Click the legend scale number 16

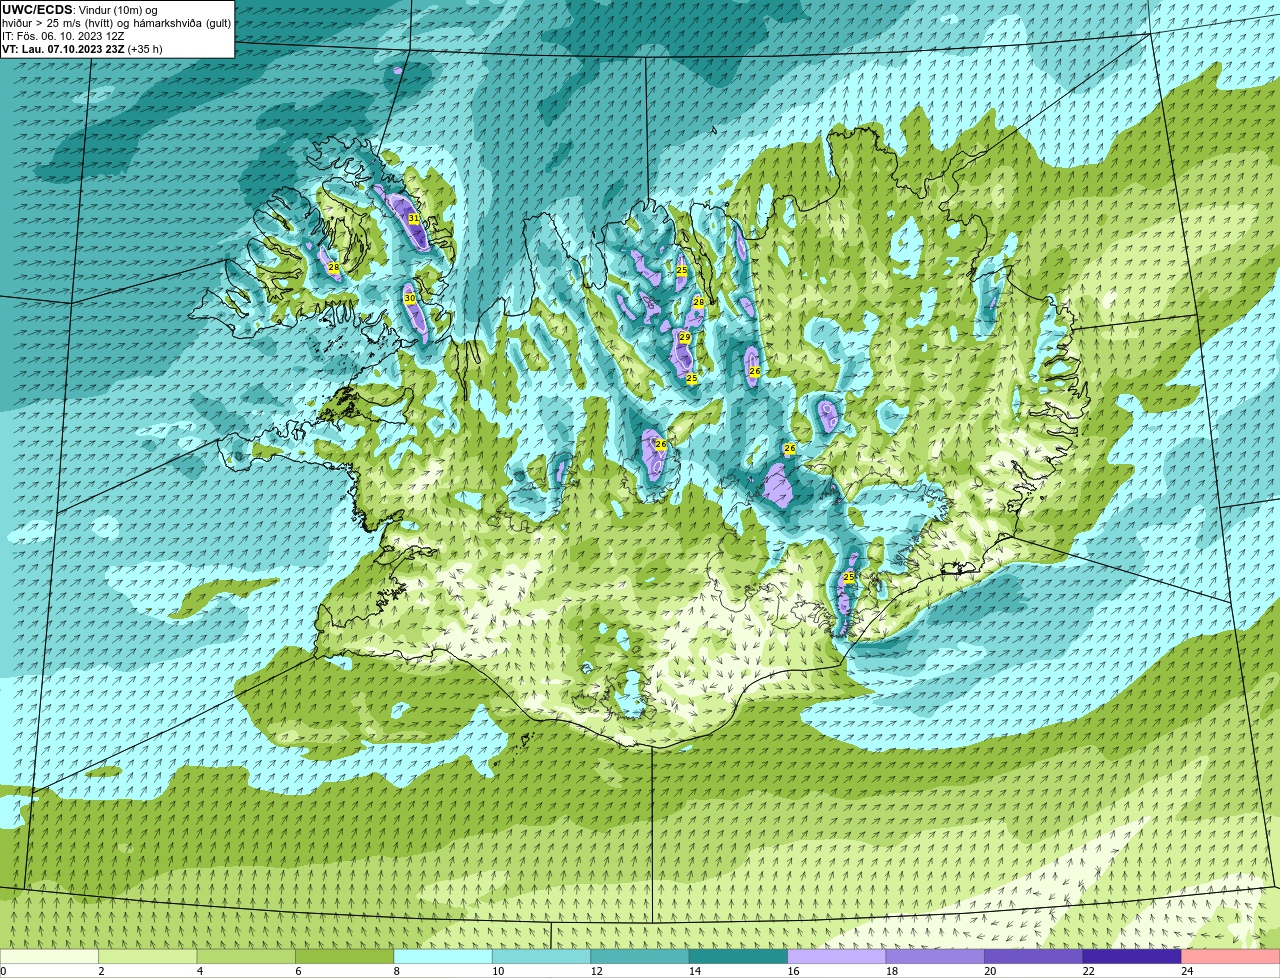[x=793, y=971]
